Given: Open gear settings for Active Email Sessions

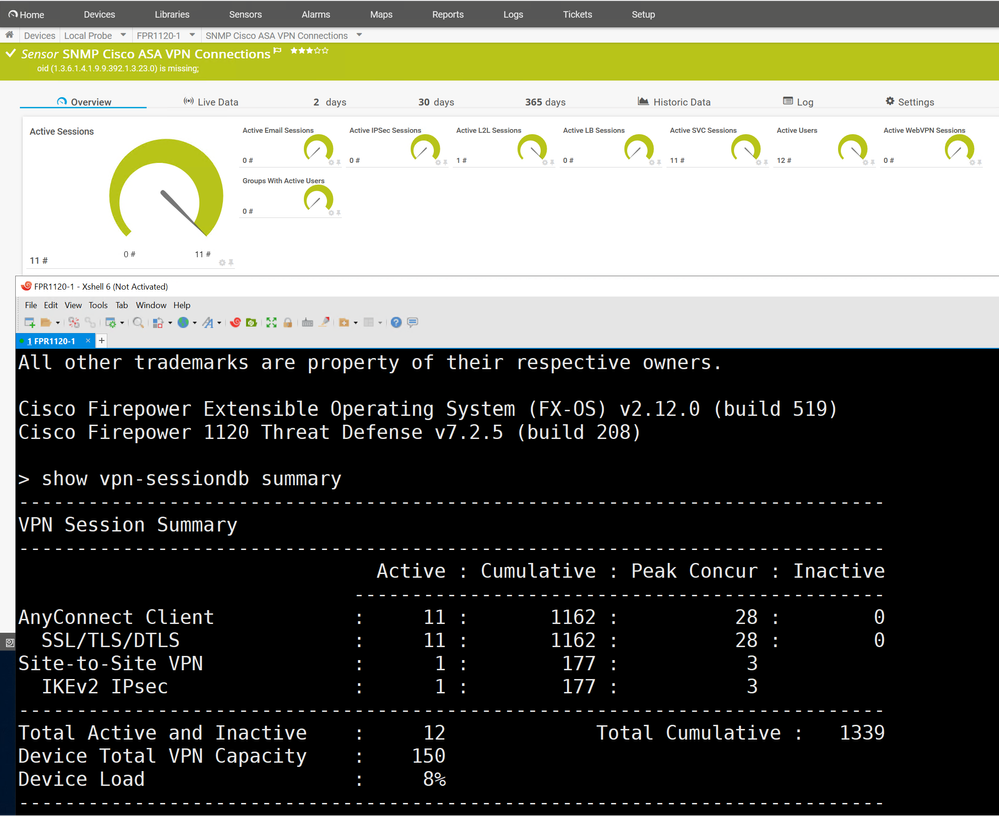Looking at the screenshot, I should 331,162.
